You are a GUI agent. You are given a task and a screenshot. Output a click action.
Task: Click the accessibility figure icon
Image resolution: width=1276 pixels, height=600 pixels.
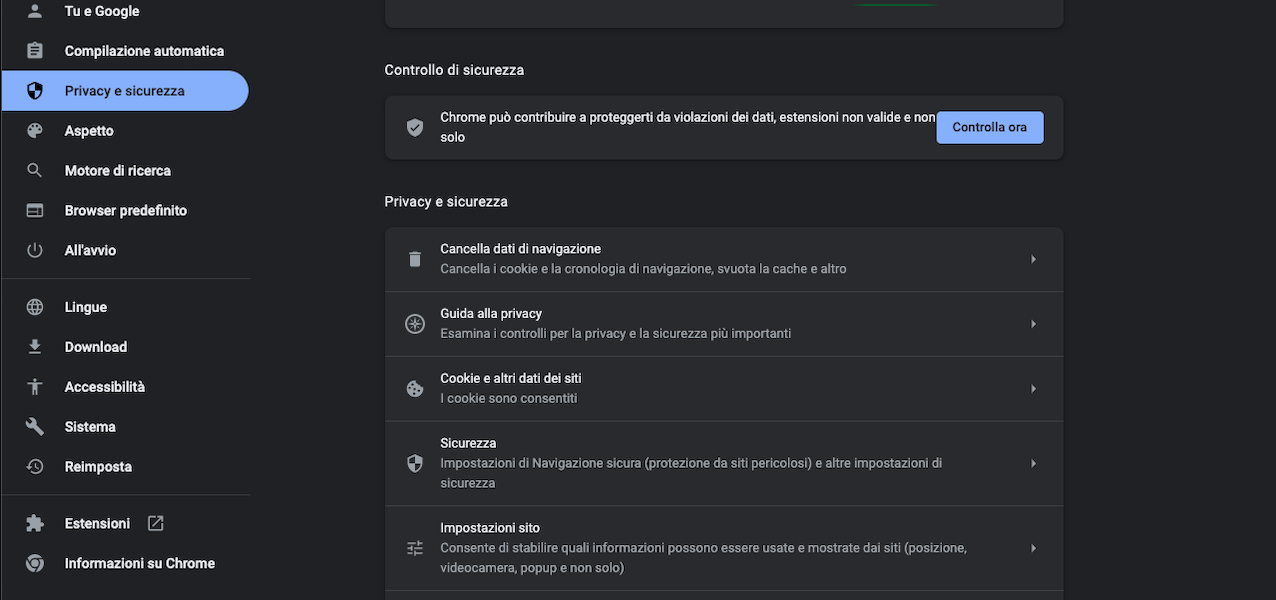[x=35, y=387]
